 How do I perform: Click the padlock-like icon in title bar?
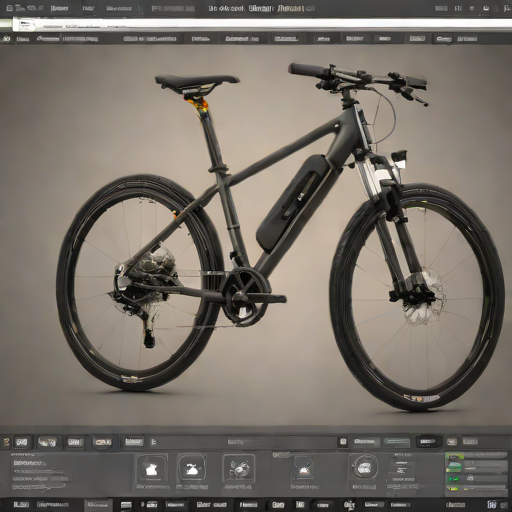(x=486, y=8)
